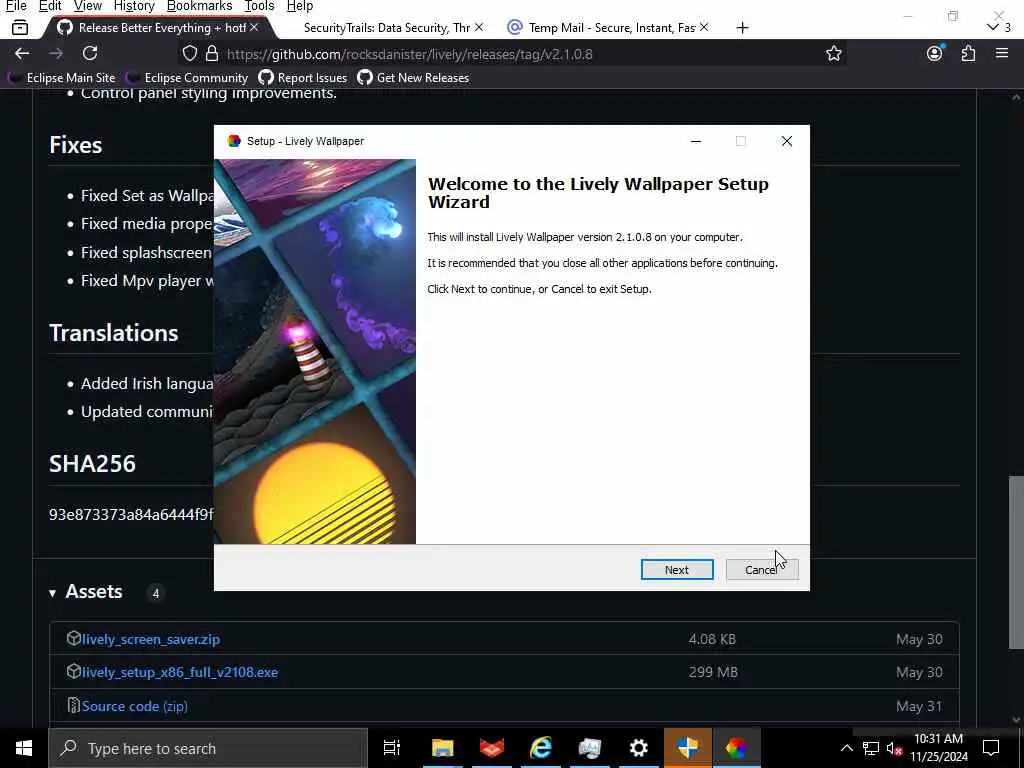Image resolution: width=1024 pixels, height=768 pixels.
Task: Click the network icon in system tray
Action: [x=871, y=748]
